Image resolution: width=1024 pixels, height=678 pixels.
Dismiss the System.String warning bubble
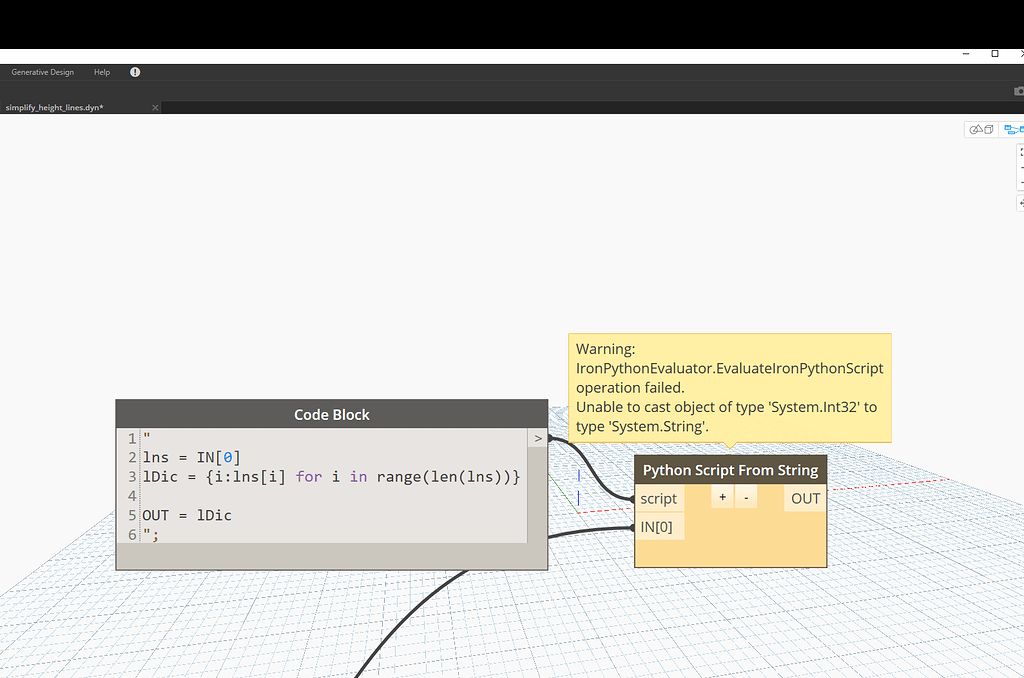tap(730, 387)
